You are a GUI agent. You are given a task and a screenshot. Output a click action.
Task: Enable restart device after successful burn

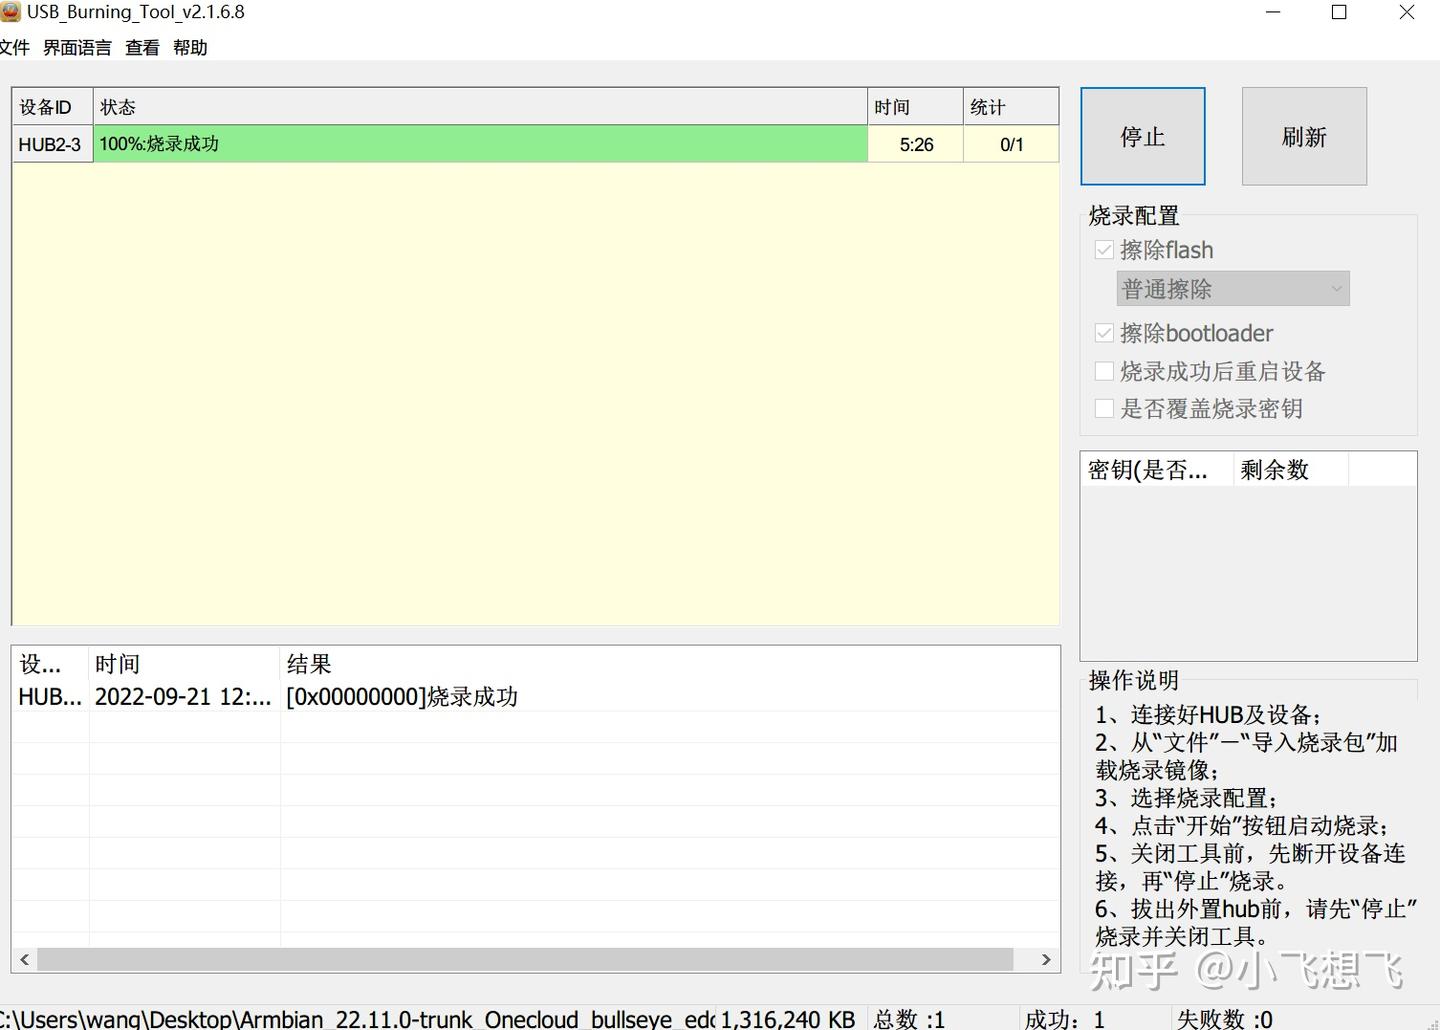click(x=1104, y=370)
